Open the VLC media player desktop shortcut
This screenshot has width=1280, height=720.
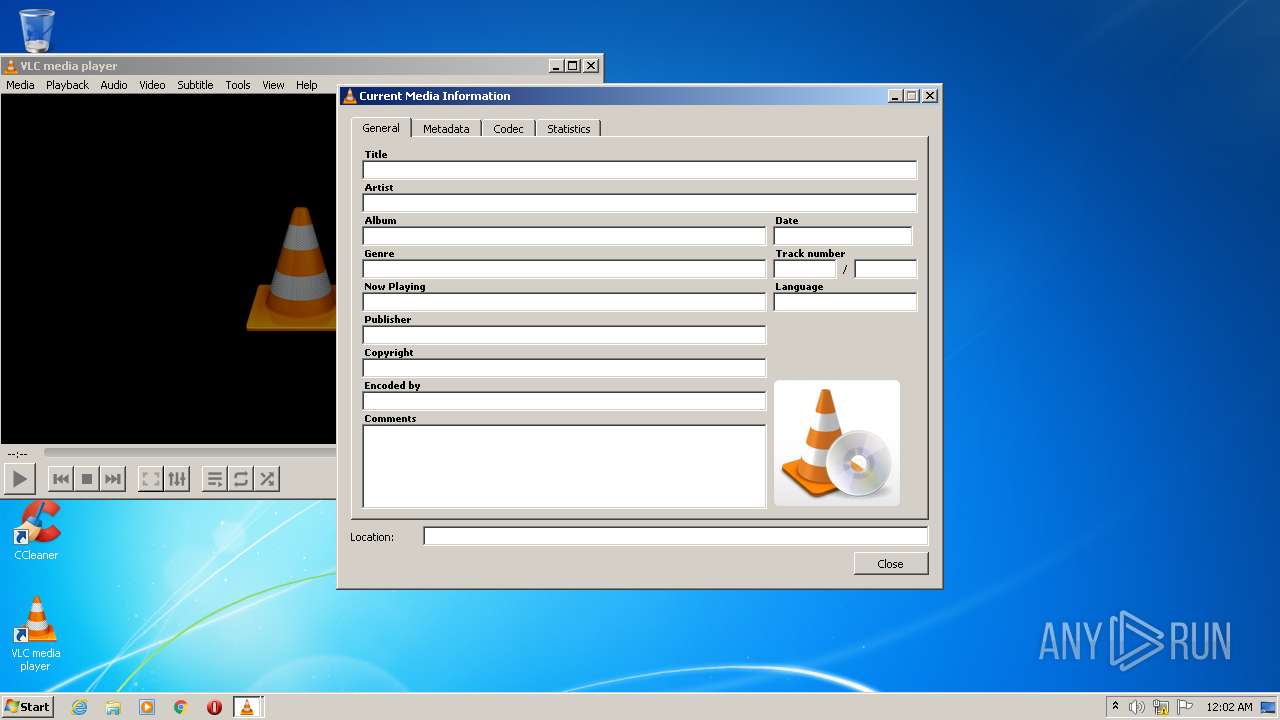coord(36,634)
